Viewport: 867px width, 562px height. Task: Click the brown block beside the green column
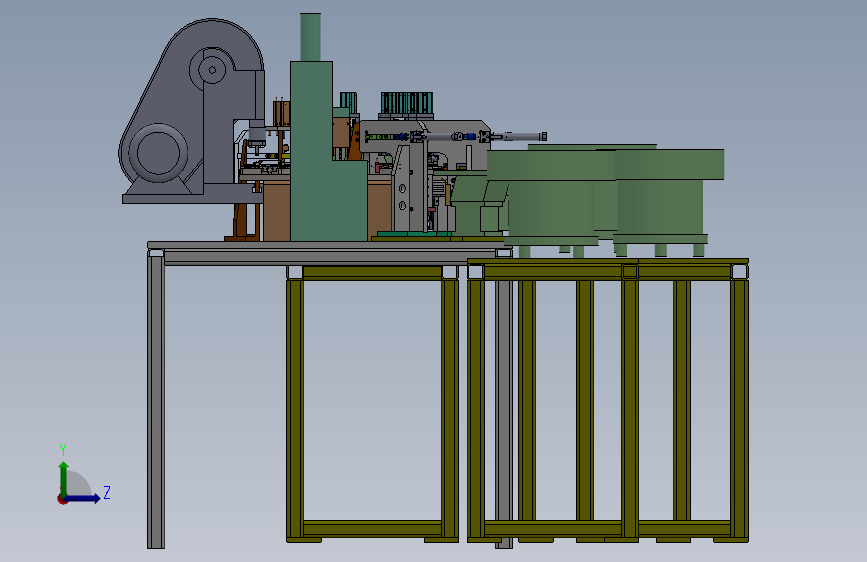click(276, 211)
